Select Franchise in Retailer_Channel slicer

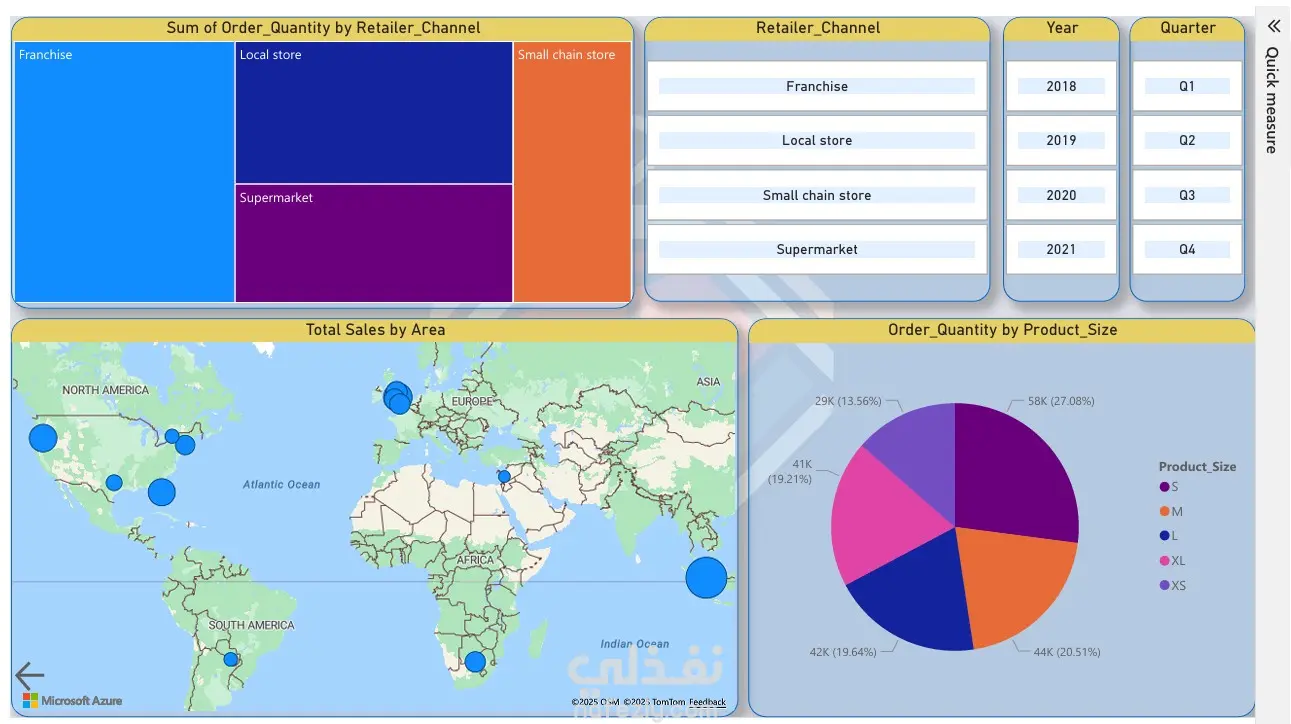(817, 86)
